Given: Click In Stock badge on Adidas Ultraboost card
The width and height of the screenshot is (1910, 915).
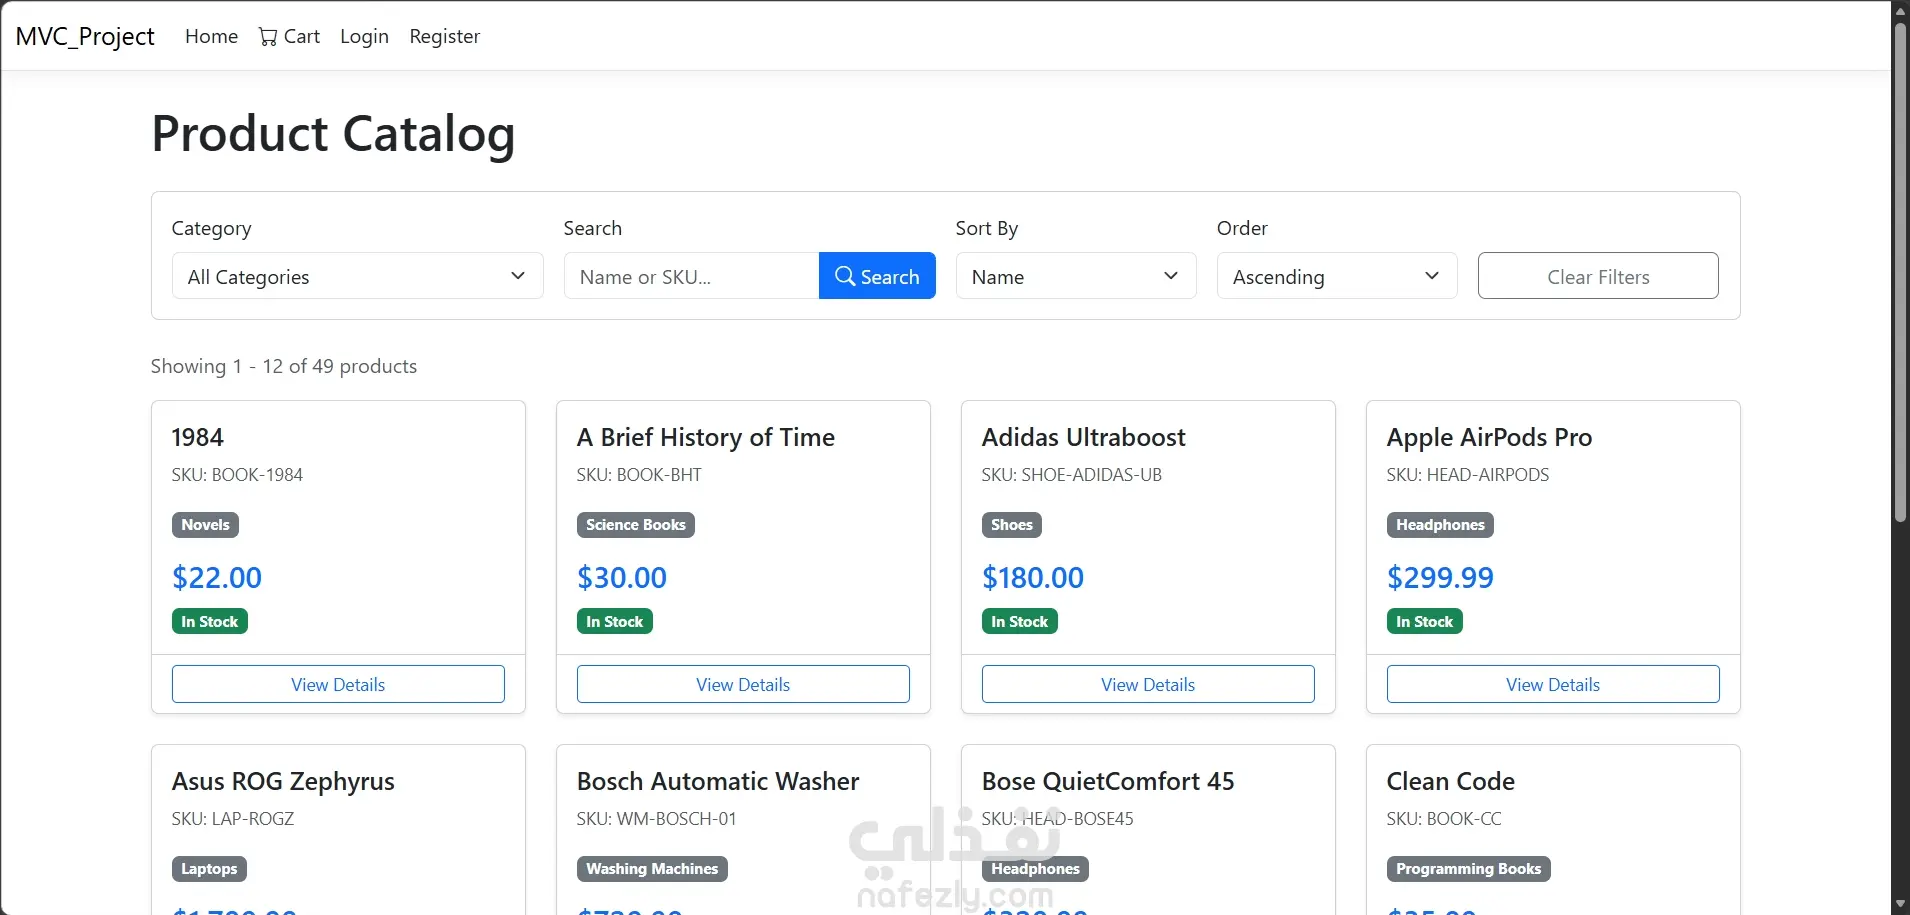Looking at the screenshot, I should point(1020,622).
